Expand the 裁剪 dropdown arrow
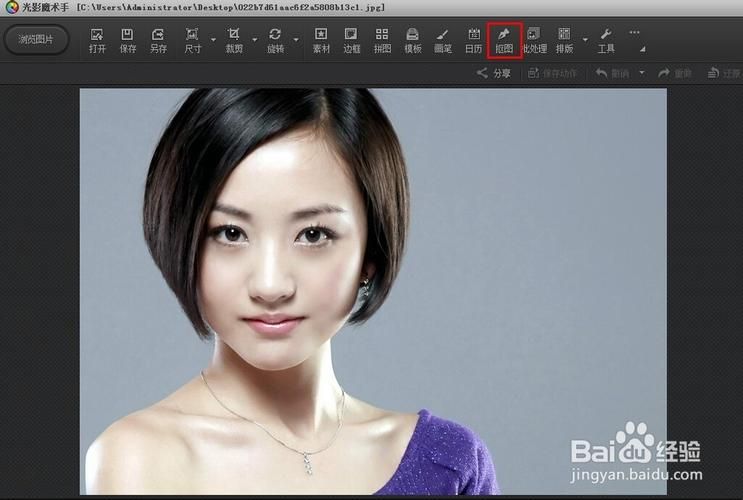Image resolution: width=743 pixels, height=500 pixels. tap(254, 40)
